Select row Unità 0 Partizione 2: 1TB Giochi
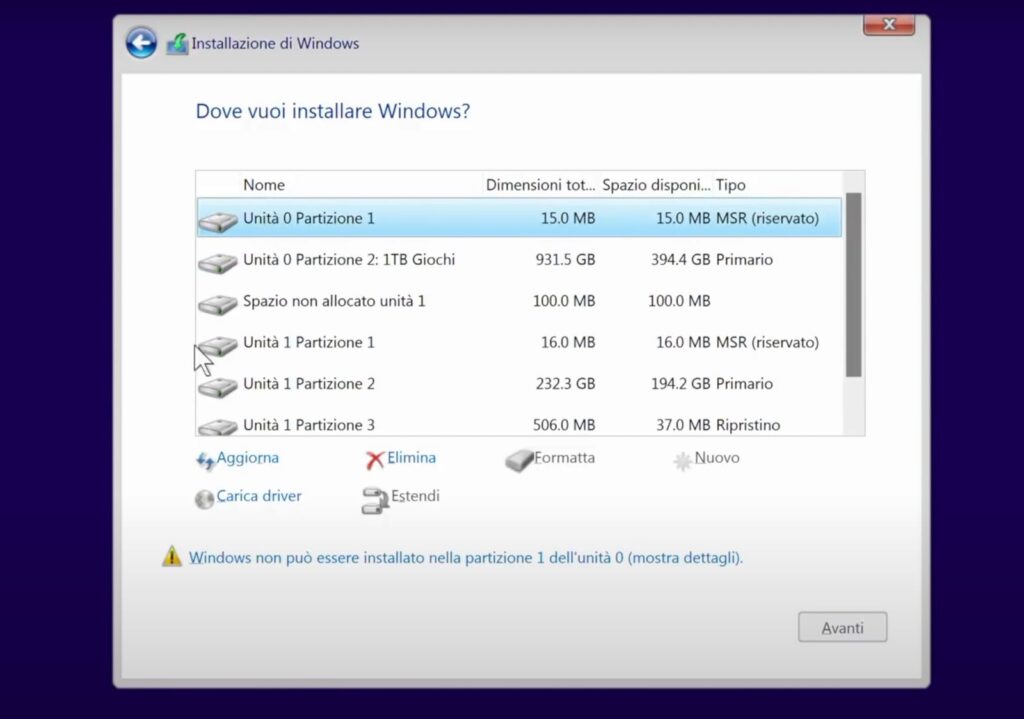This screenshot has width=1024, height=719. point(519,259)
